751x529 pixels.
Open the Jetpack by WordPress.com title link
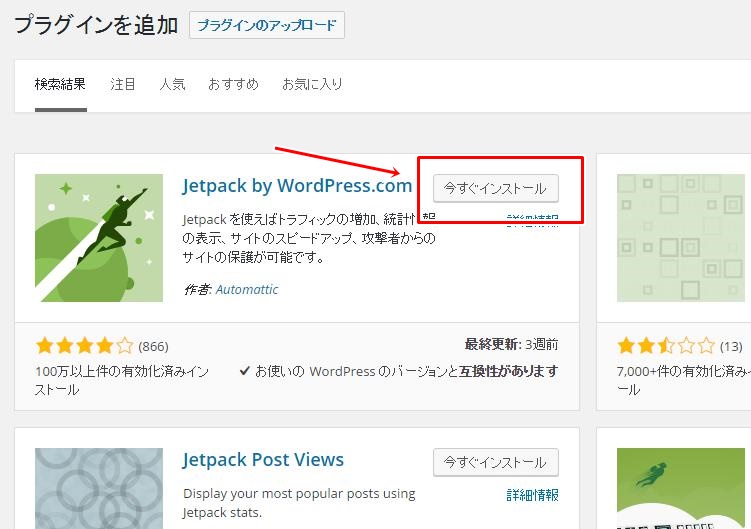click(x=297, y=185)
